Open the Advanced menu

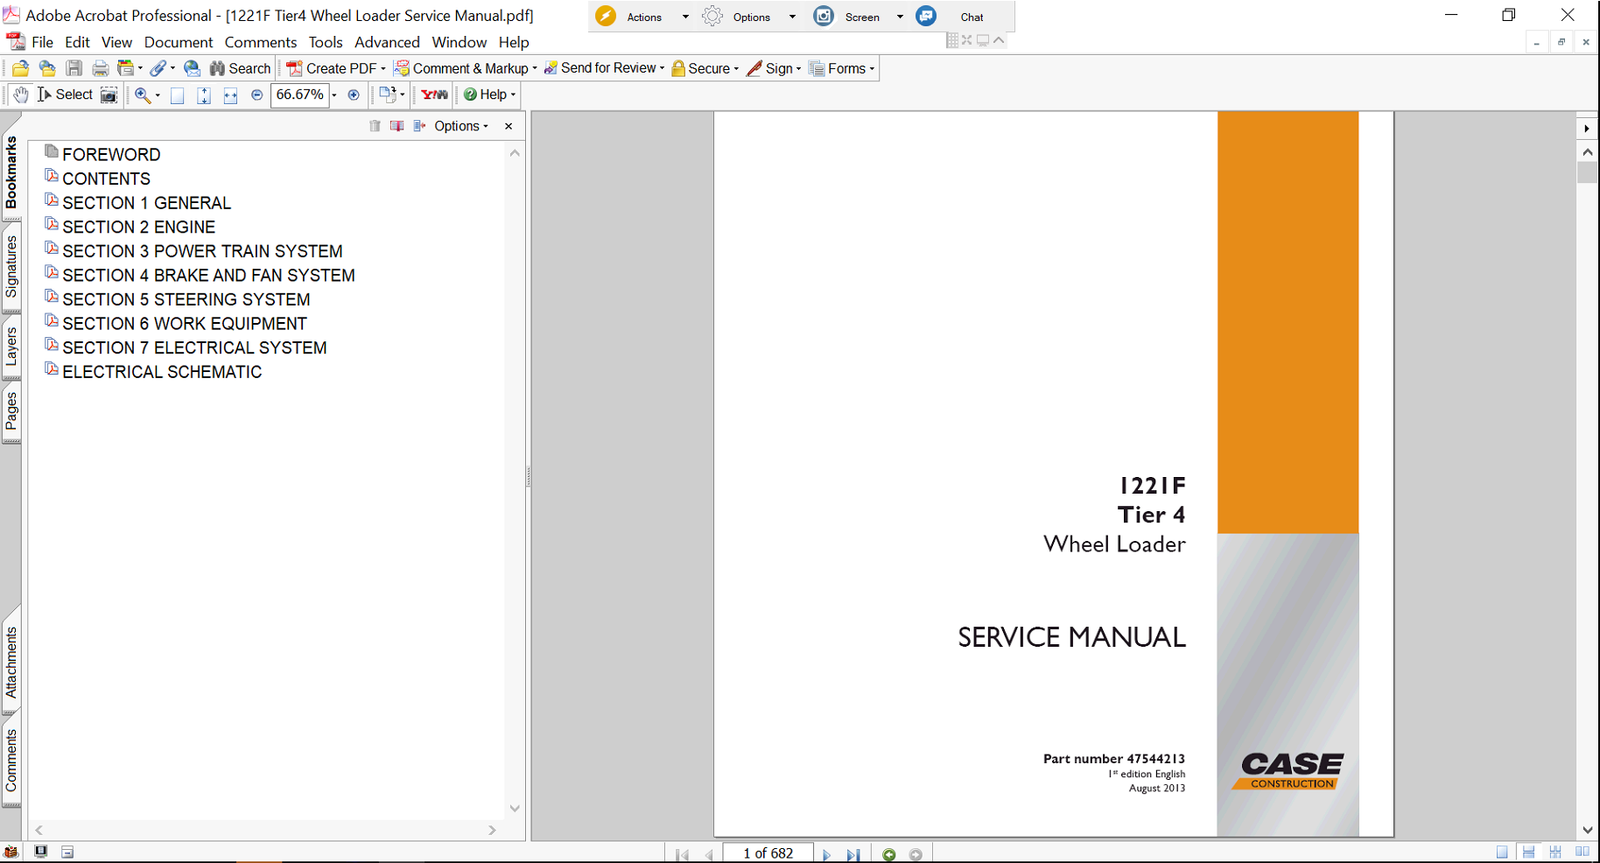point(386,42)
